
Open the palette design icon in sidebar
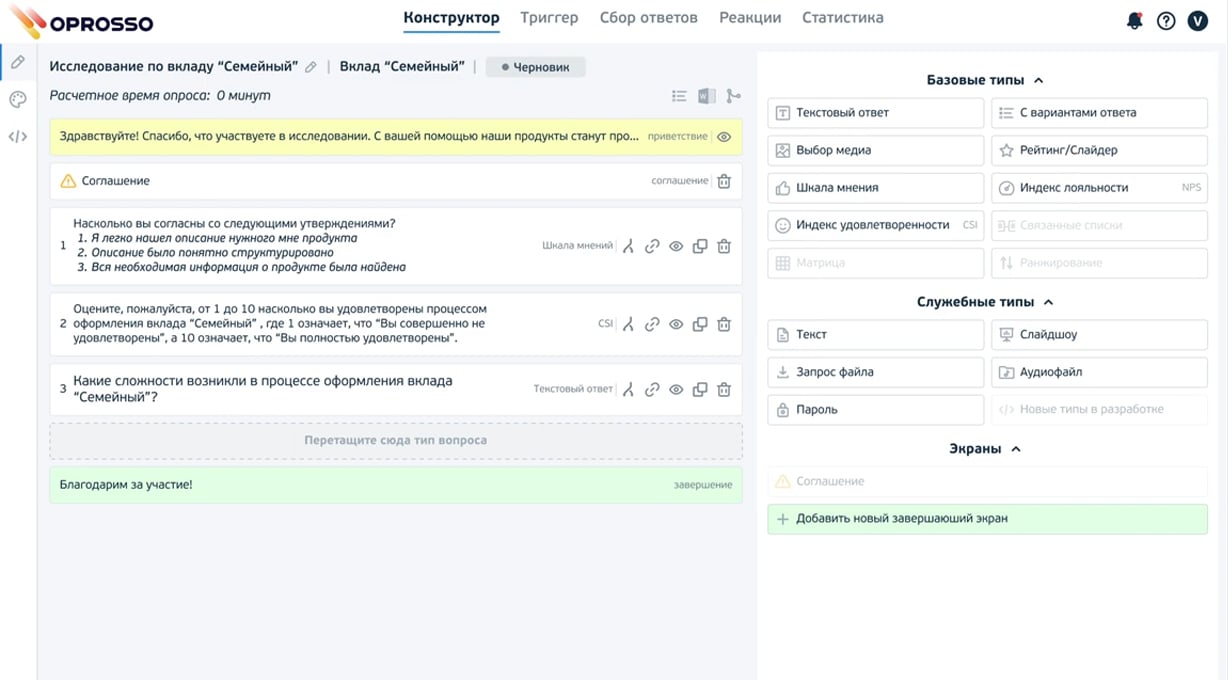18,99
